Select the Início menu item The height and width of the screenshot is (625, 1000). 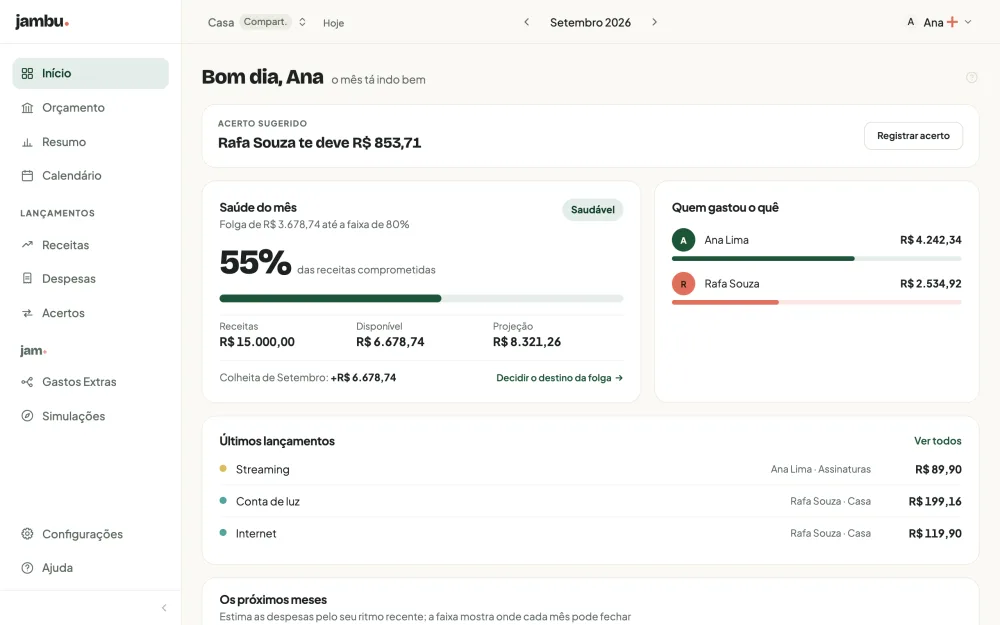[x=91, y=73]
